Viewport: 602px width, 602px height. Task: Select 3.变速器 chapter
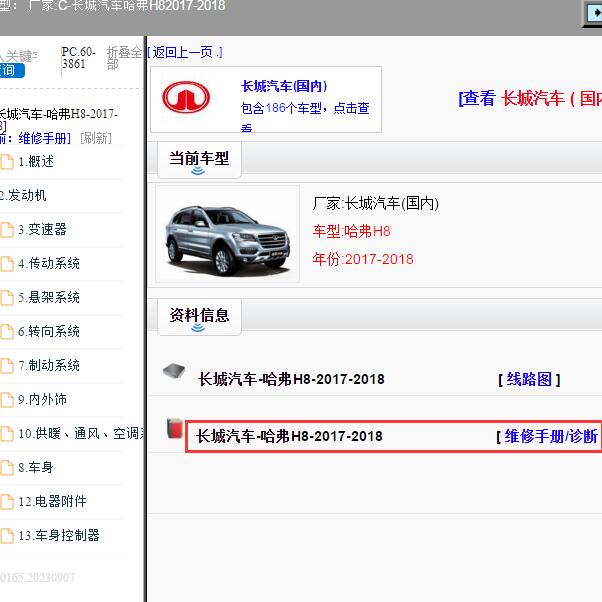(x=42, y=230)
